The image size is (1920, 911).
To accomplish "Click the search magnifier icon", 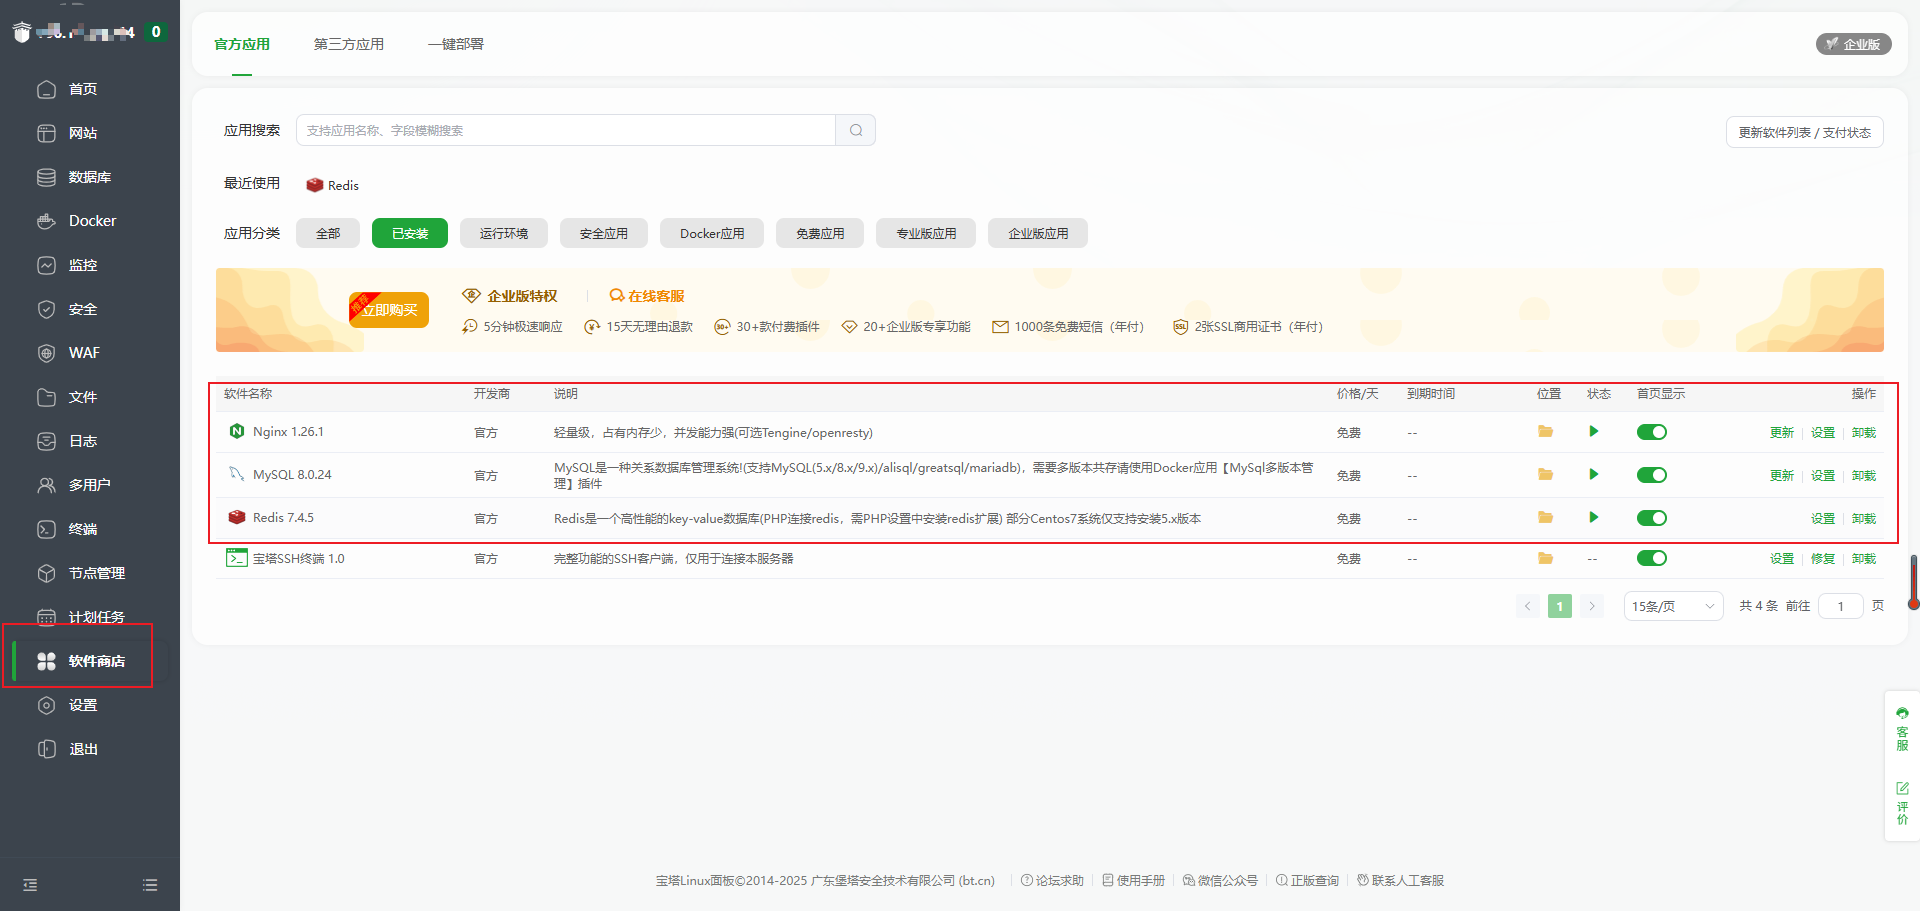I will click(856, 130).
